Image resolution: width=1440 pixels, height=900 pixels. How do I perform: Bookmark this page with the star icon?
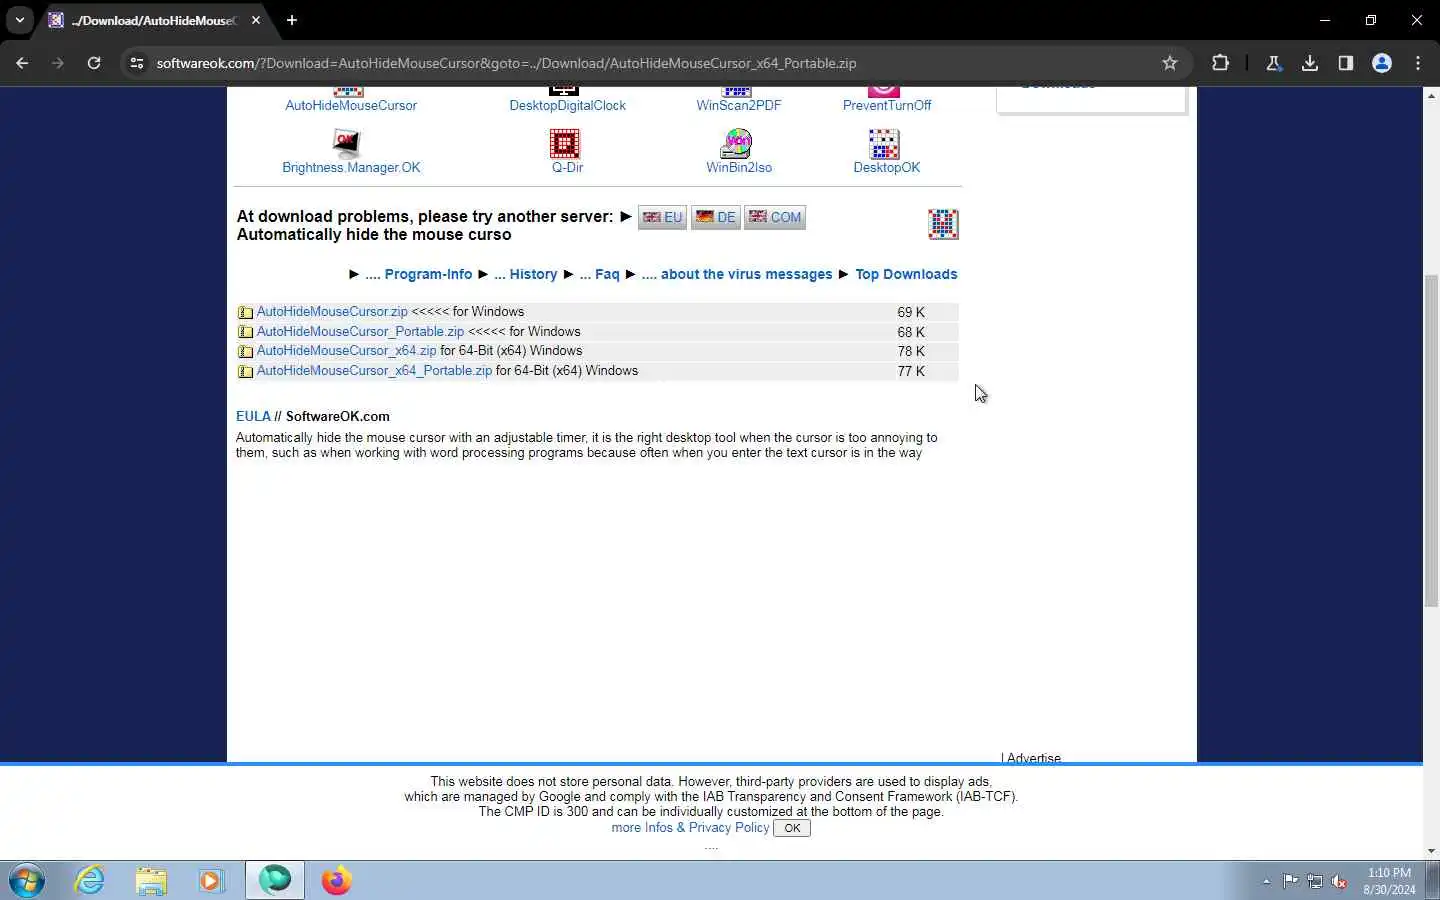[1170, 63]
